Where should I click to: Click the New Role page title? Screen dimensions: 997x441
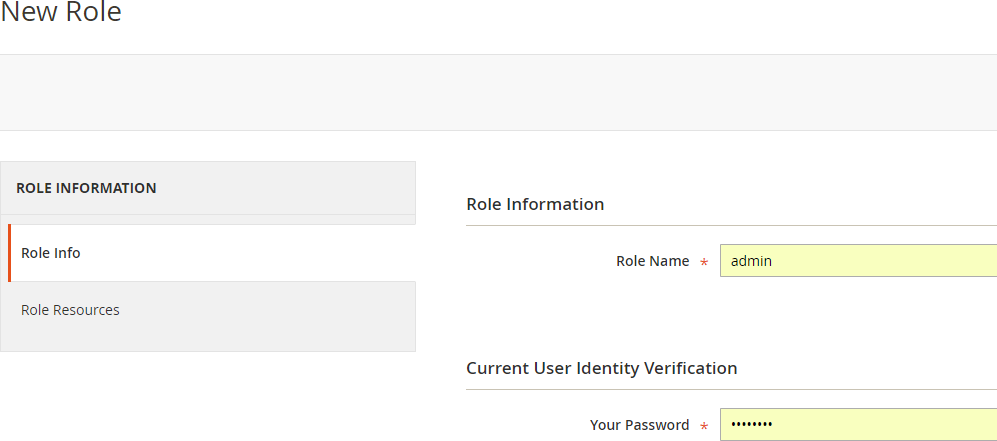(61, 13)
